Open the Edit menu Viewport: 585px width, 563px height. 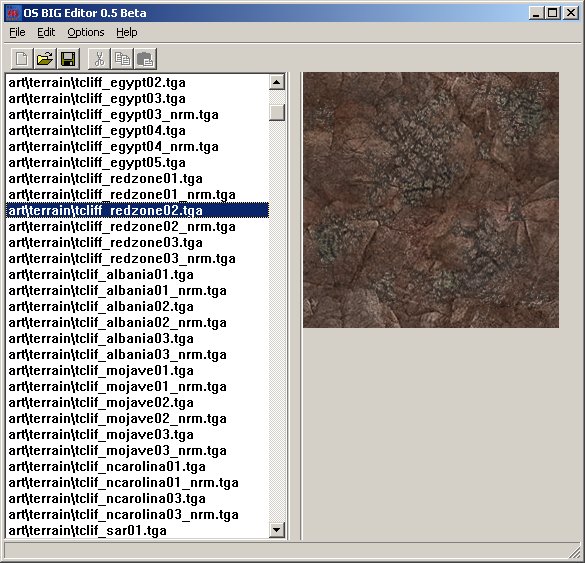[x=46, y=32]
